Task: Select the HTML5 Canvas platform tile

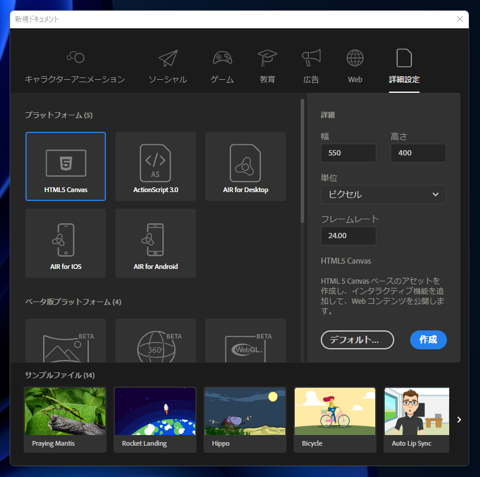Action: coord(66,166)
